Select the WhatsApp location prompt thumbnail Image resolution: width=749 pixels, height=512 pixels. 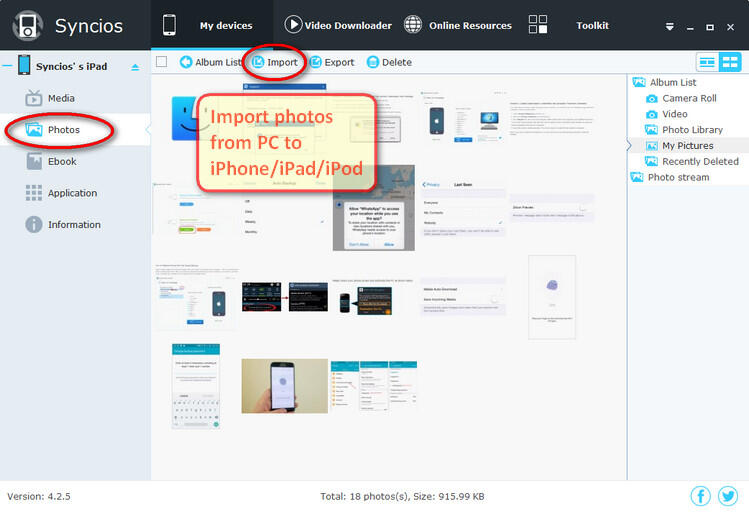[x=374, y=208]
